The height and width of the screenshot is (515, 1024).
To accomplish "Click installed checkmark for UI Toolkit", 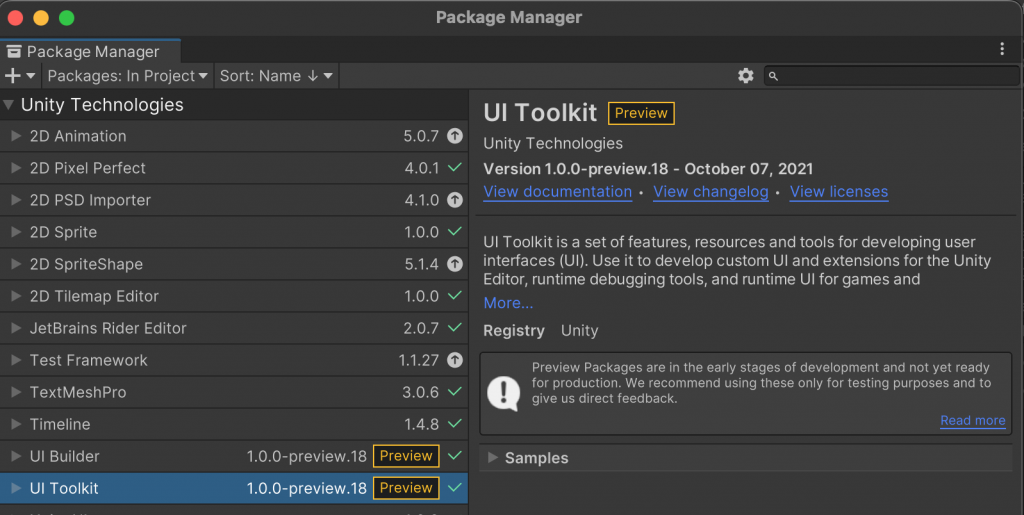I will click(455, 487).
